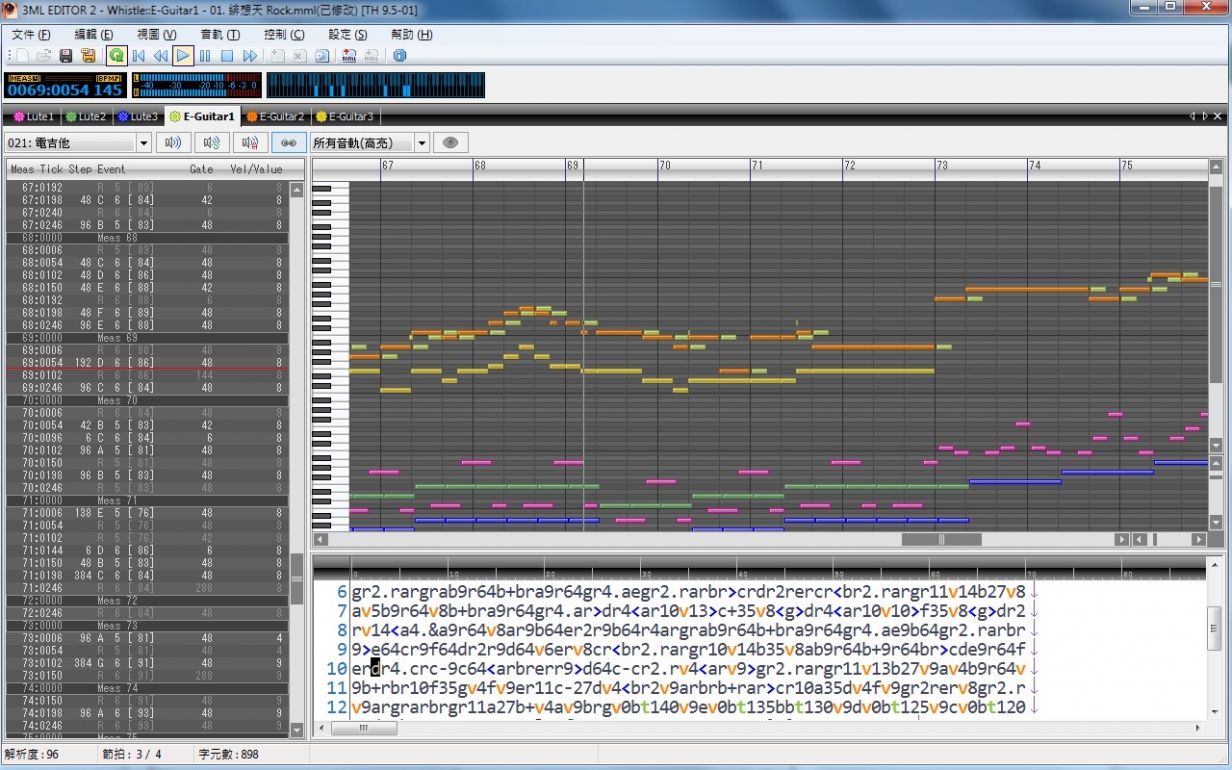Rewind to start with skip-back icon
The image size is (1232, 770).
[x=139, y=56]
